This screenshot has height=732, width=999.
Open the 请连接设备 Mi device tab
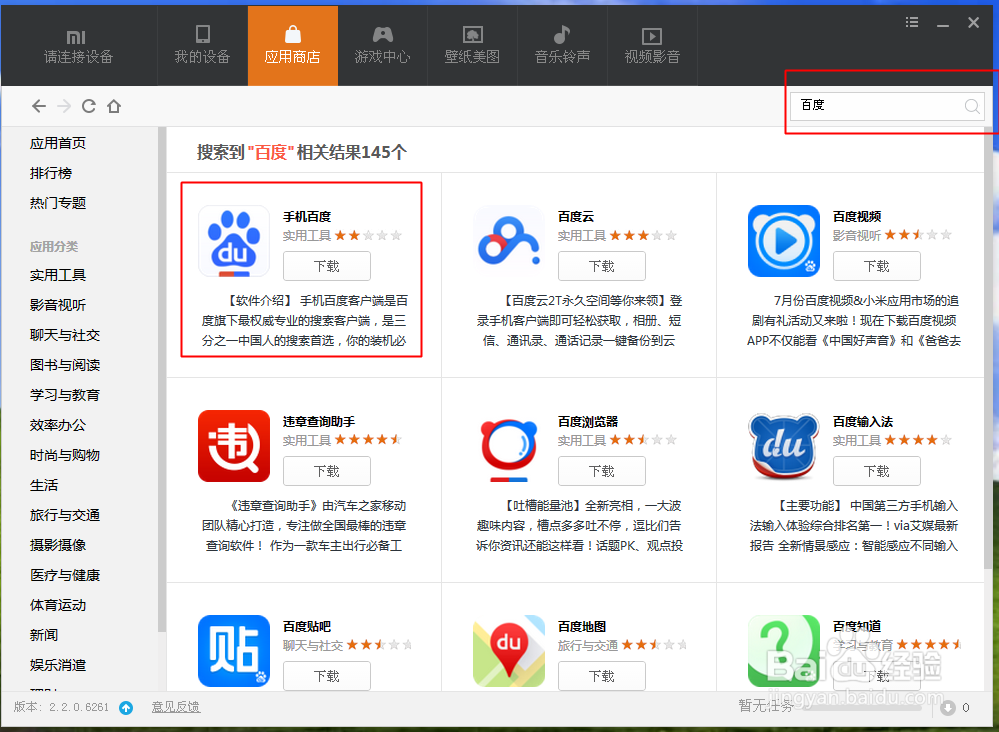click(x=78, y=46)
